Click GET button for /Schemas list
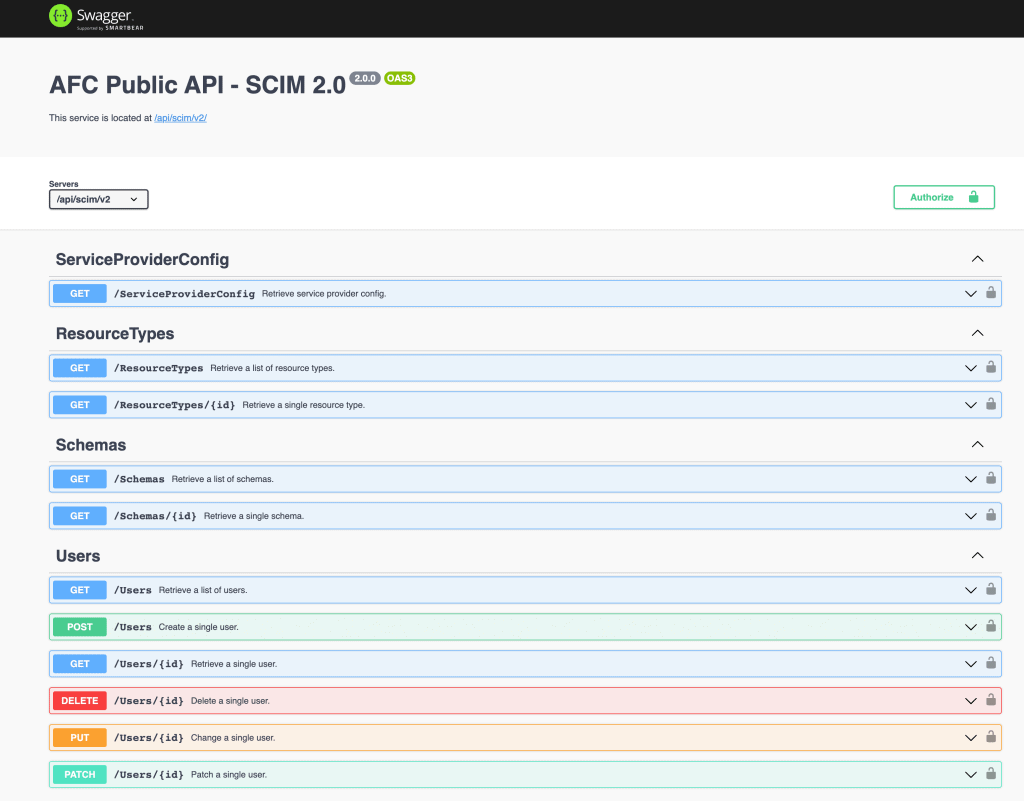 click(80, 479)
